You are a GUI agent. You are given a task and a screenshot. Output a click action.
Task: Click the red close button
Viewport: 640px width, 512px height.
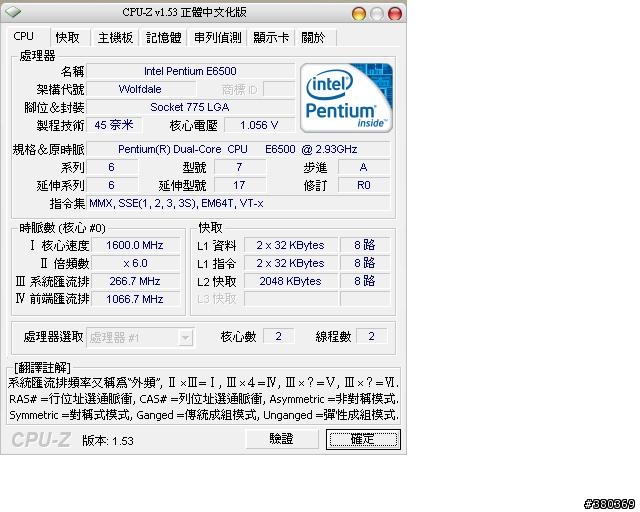pyautogui.click(x=395, y=14)
